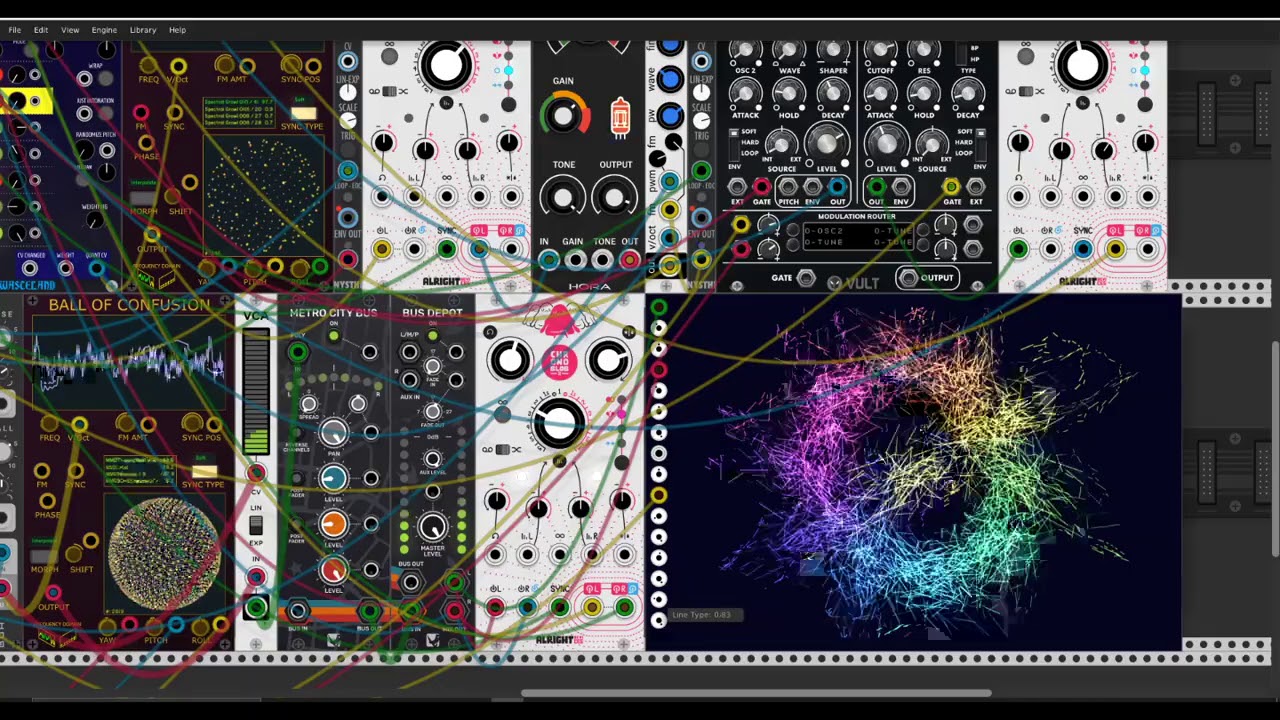This screenshot has height=720, width=1280.
Task: Click the Hora IN input jack
Action: click(548, 260)
